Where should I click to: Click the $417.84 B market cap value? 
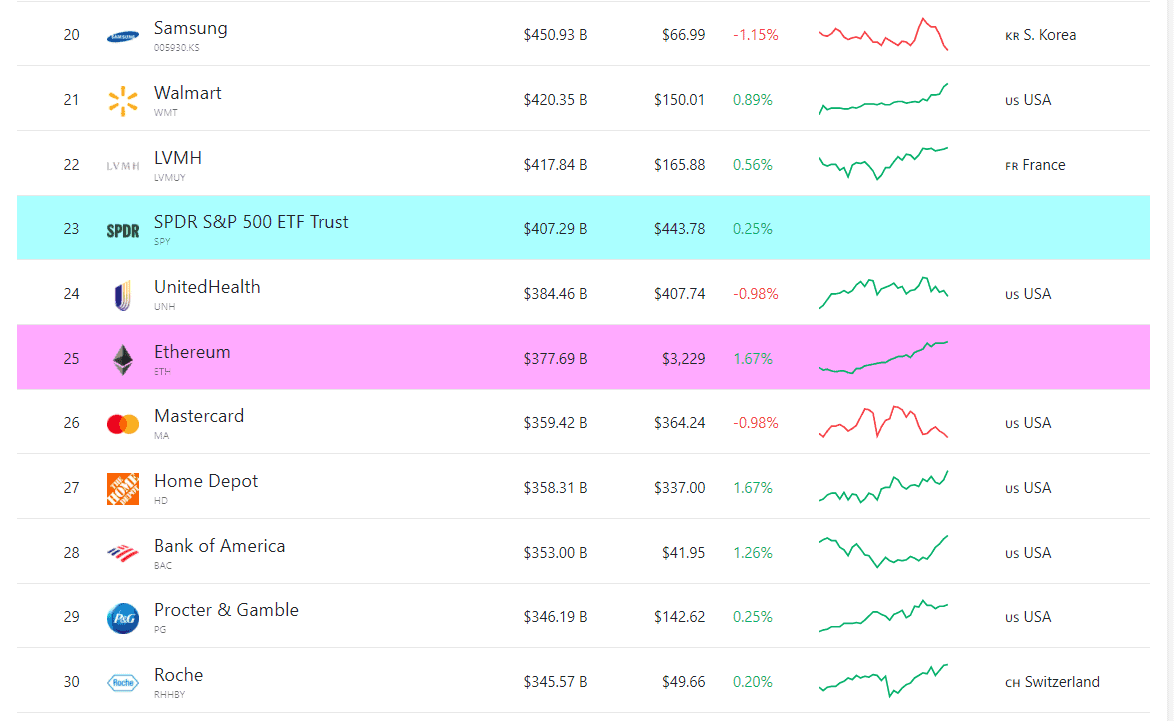click(x=555, y=165)
